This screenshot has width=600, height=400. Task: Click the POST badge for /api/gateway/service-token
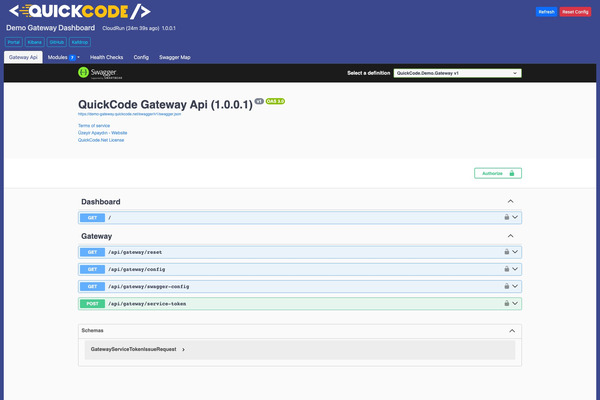pyautogui.click(x=92, y=304)
